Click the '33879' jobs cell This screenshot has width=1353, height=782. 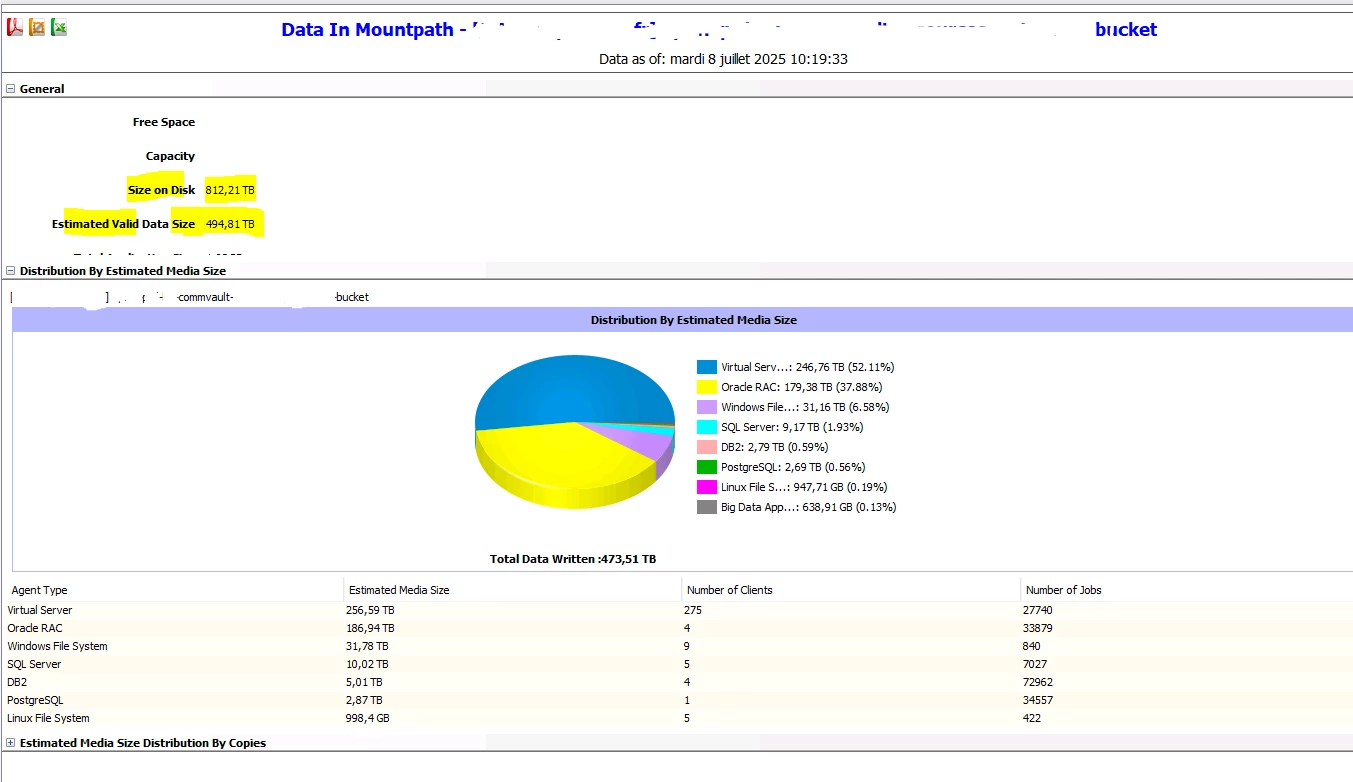[x=1038, y=628]
